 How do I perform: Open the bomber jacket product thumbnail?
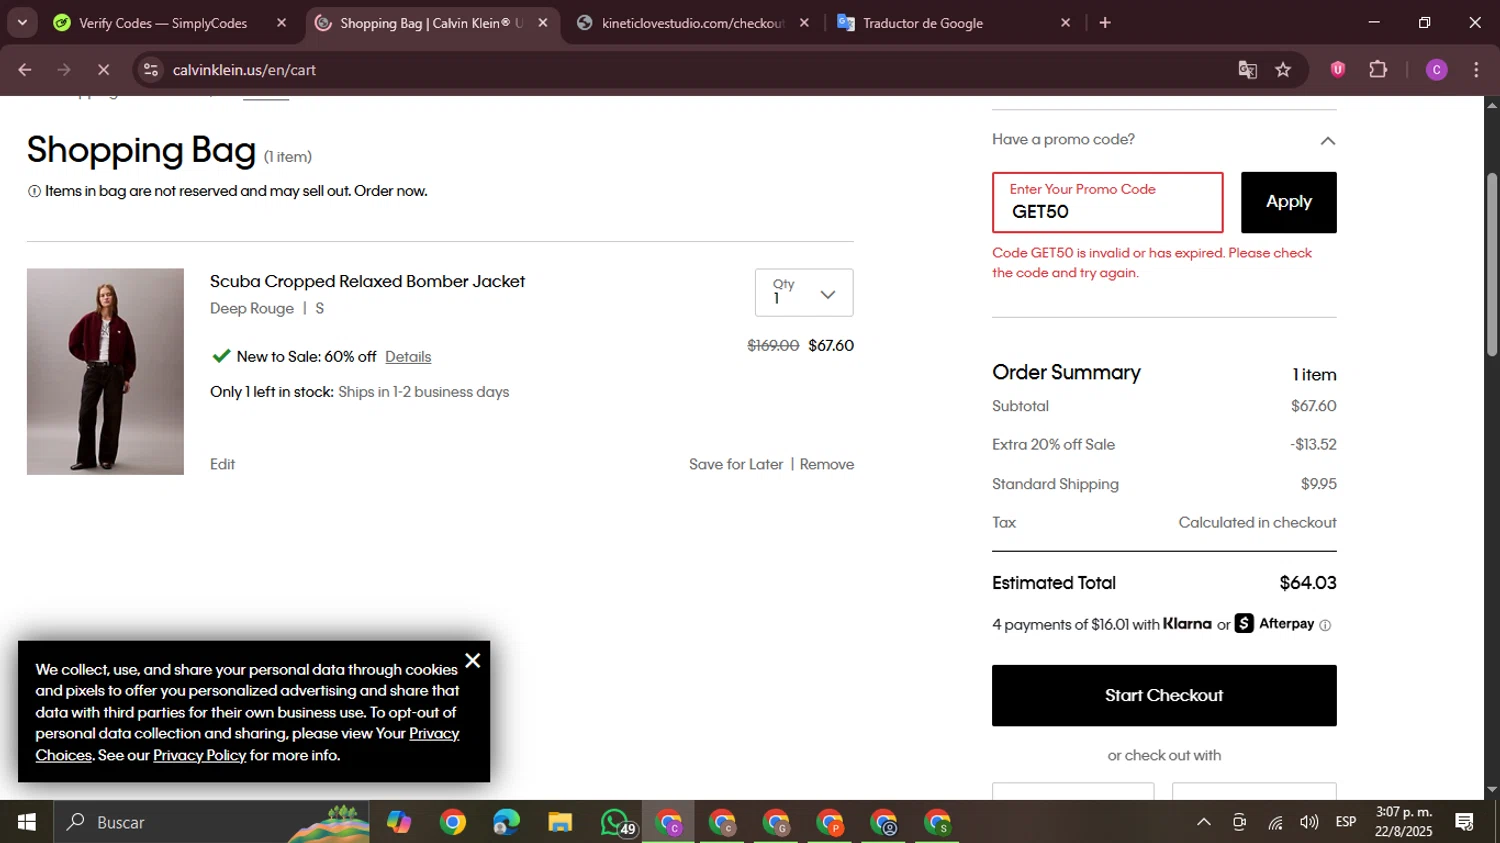click(105, 371)
